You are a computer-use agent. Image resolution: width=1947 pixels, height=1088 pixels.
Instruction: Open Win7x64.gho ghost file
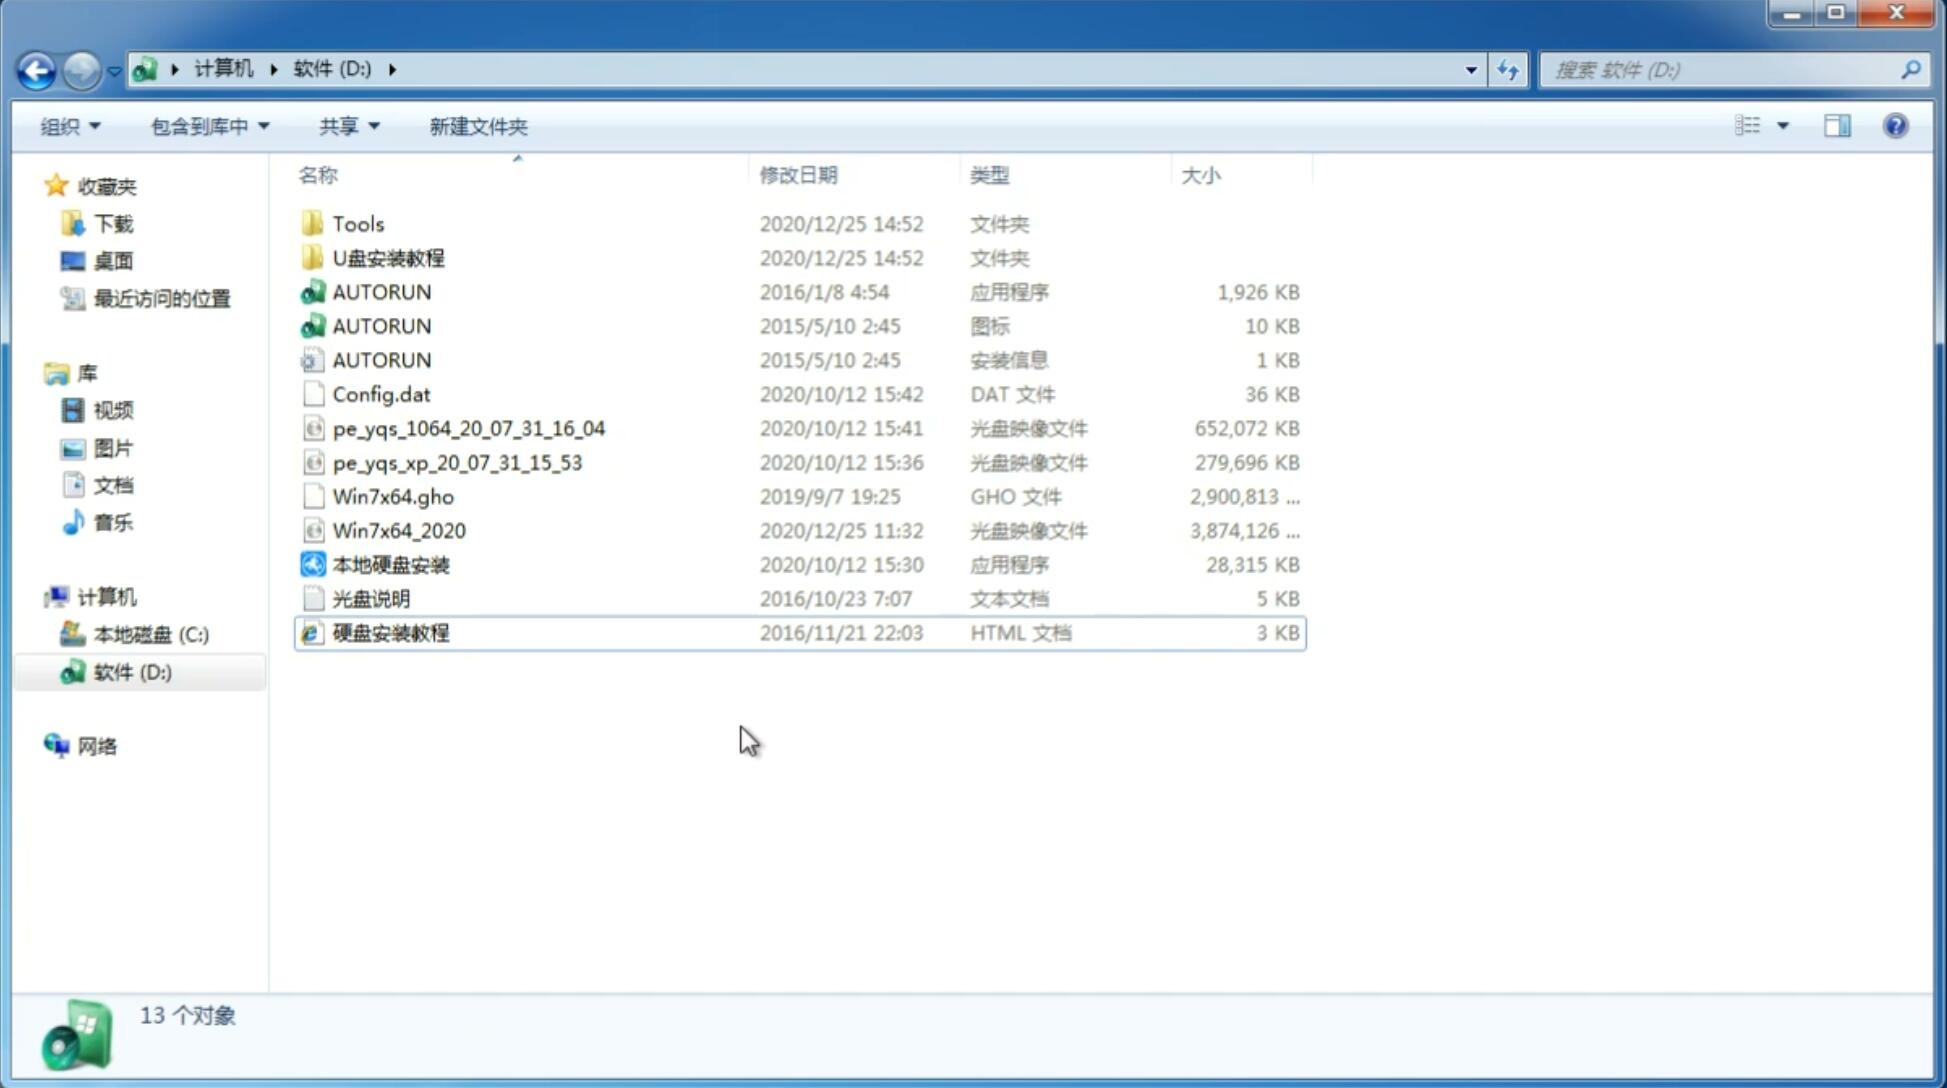click(393, 496)
